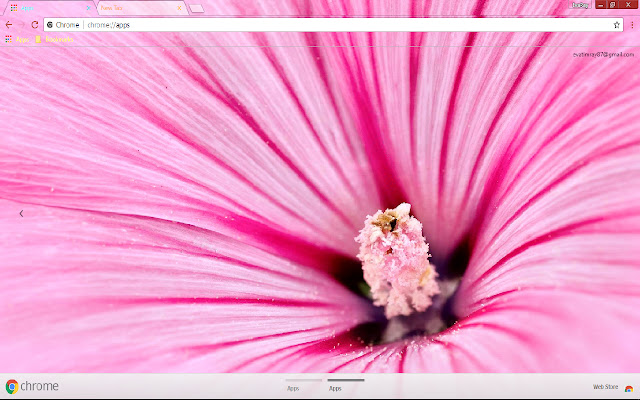Select the first Apps page indicator at bottom

point(304,384)
